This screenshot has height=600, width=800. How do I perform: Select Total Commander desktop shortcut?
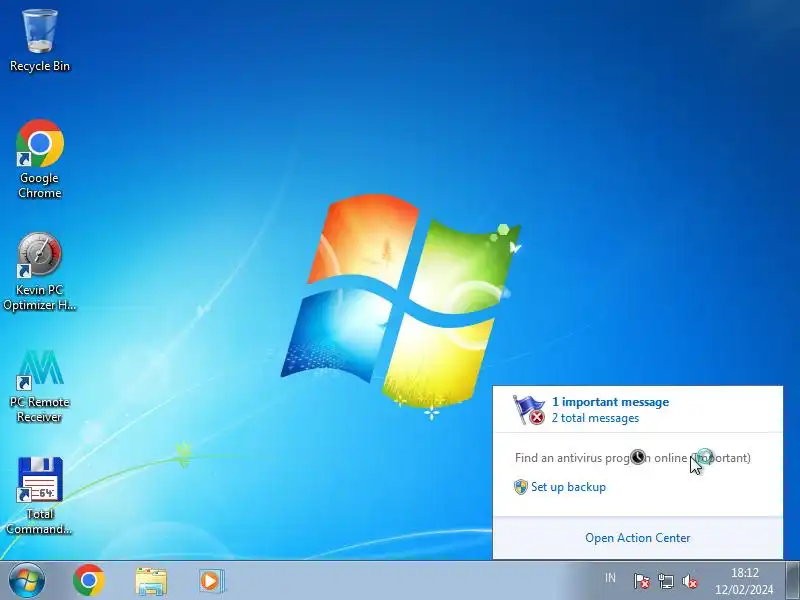(x=40, y=496)
